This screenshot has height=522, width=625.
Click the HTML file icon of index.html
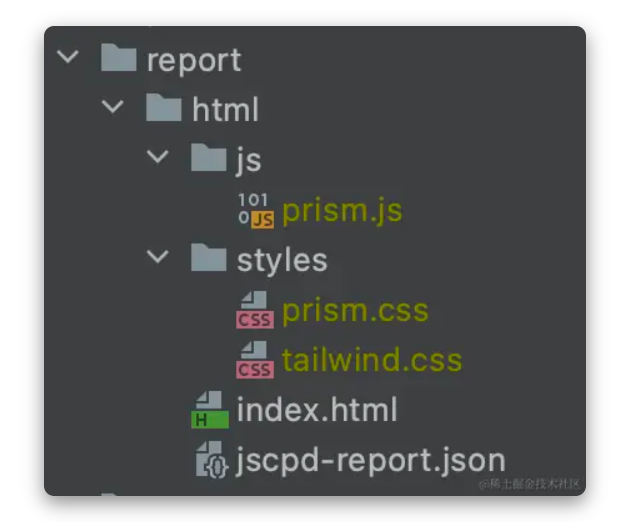tap(210, 410)
